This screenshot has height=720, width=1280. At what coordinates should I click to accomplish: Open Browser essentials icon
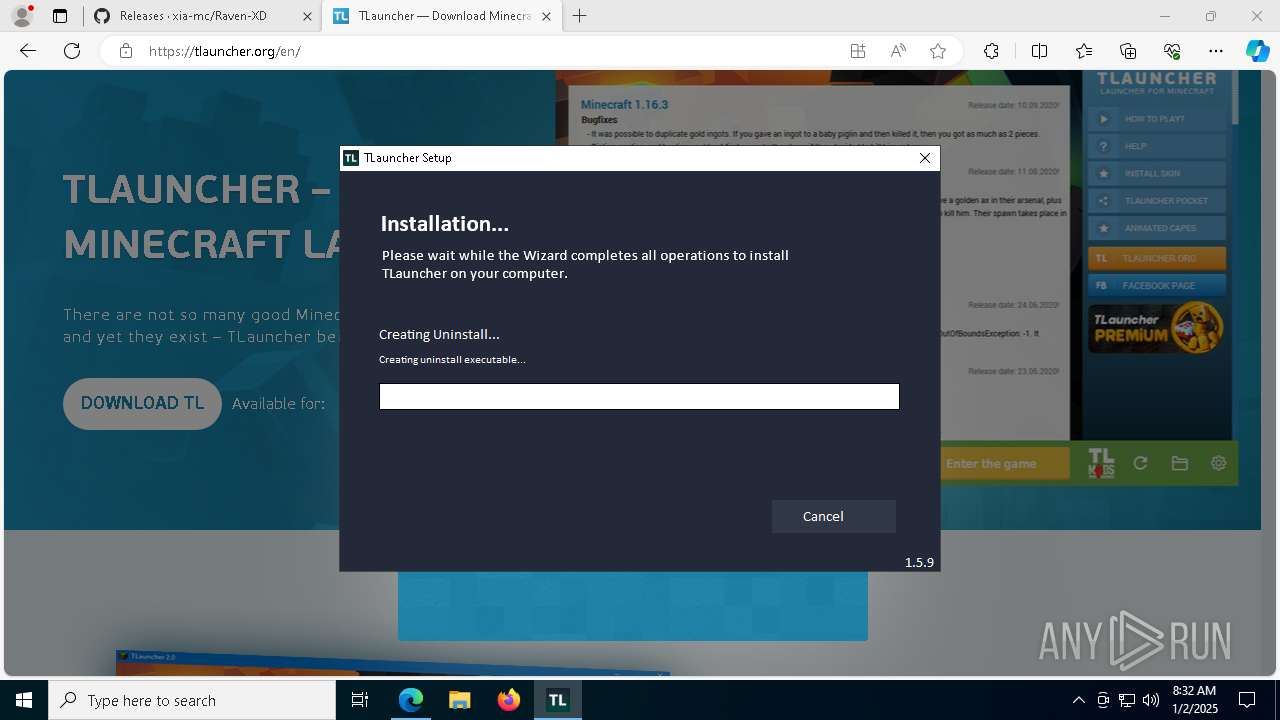pos(1172,51)
